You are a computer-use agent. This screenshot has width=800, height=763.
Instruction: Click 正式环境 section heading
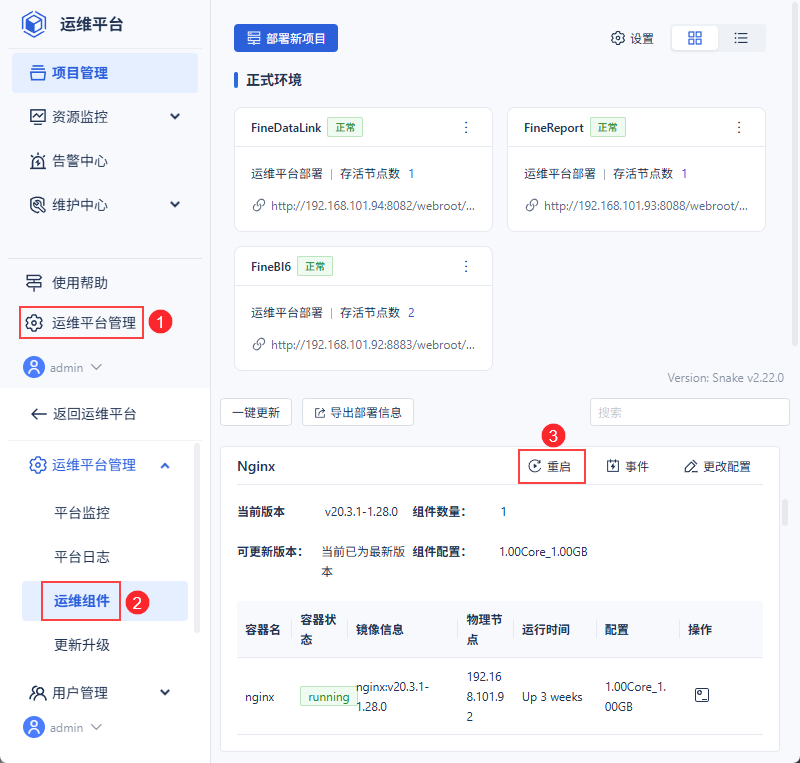tap(274, 80)
